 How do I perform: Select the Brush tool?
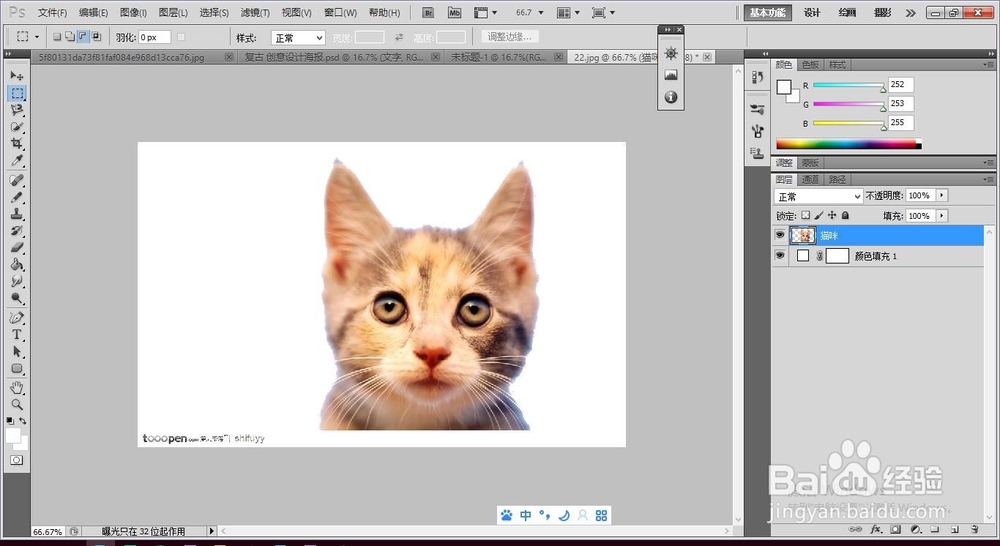(17, 197)
